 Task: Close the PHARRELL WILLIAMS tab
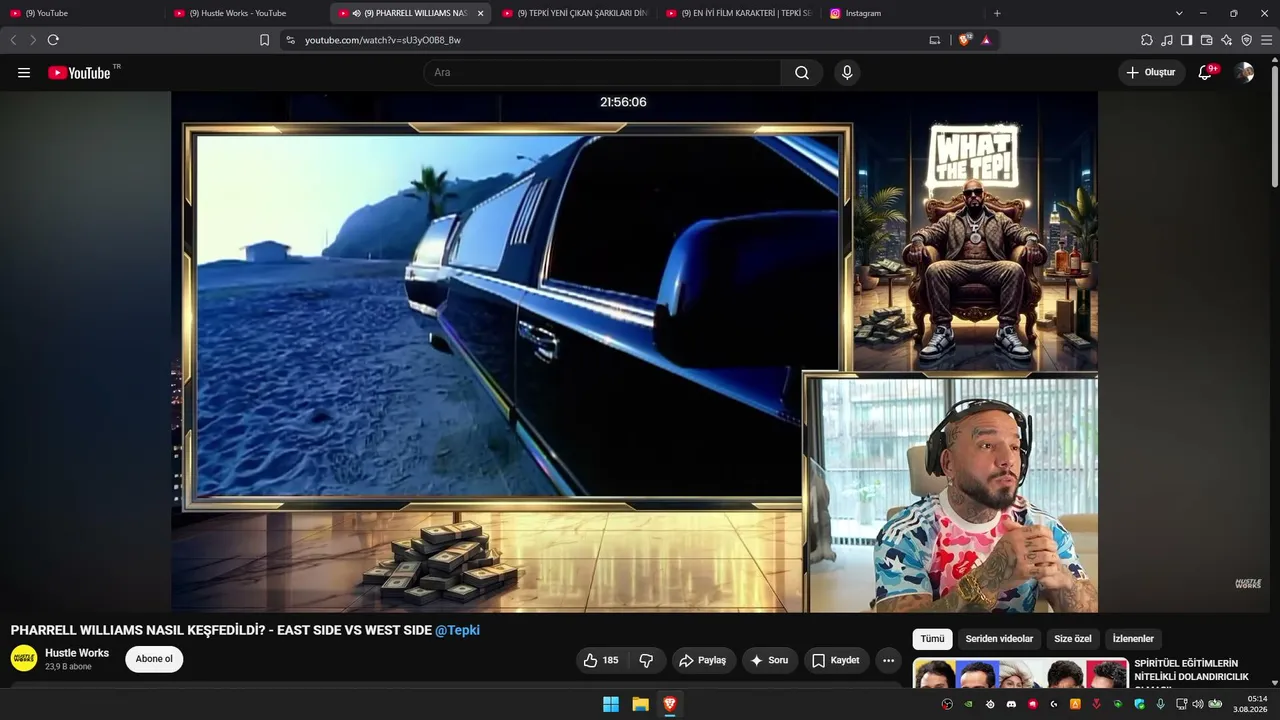(480, 13)
